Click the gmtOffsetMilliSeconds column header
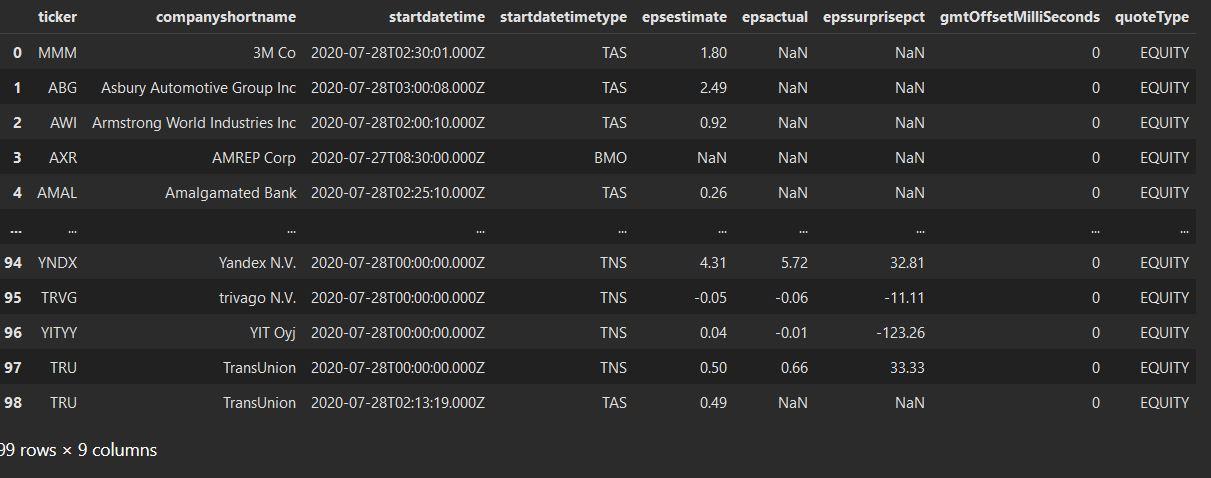 tap(1020, 17)
